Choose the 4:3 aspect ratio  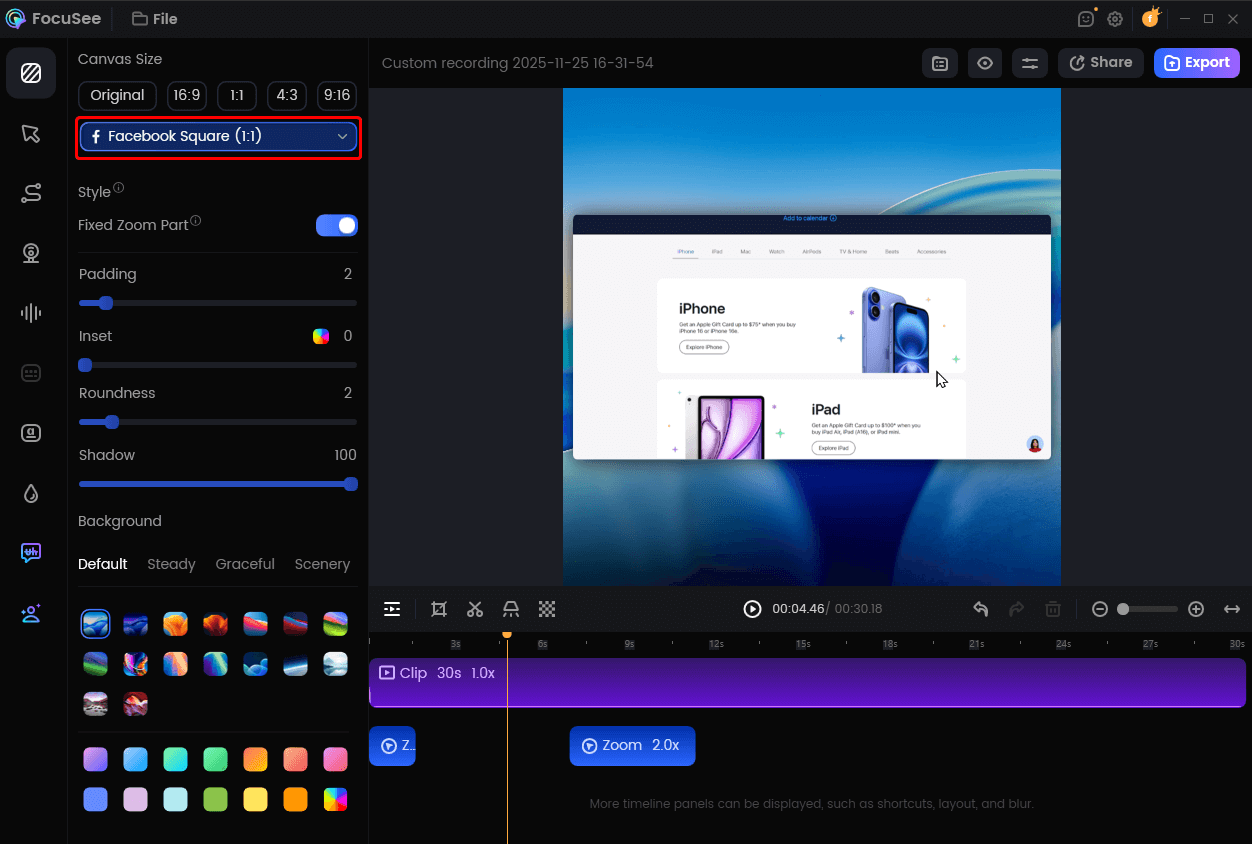(x=286, y=96)
